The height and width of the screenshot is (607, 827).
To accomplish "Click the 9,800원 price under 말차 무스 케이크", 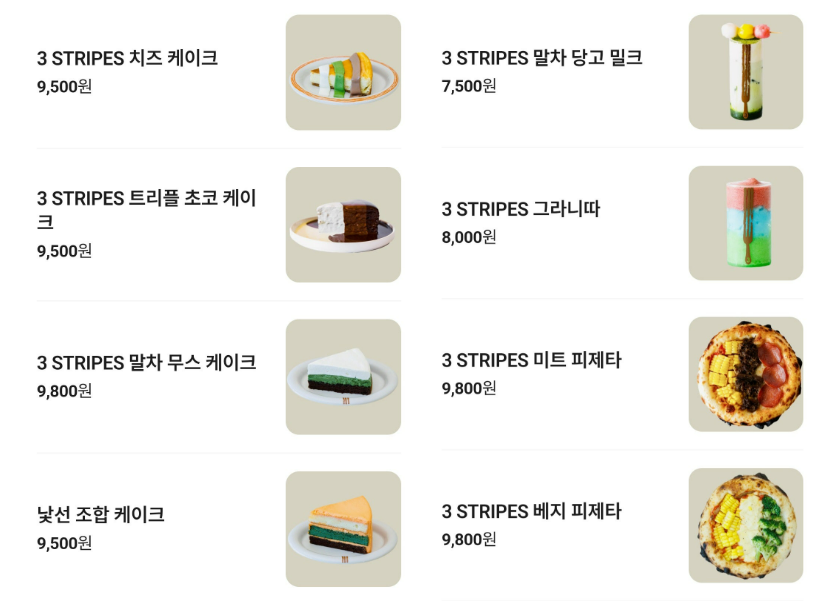I will point(64,391).
